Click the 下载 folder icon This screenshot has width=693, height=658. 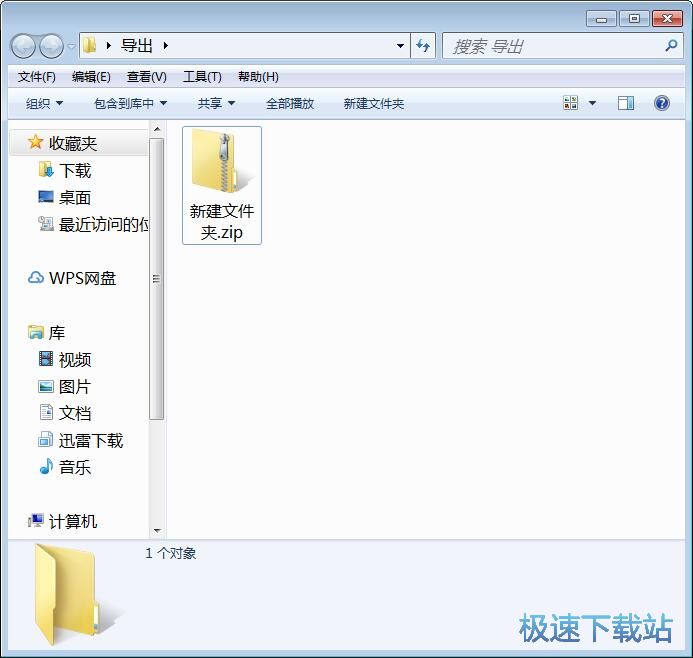pyautogui.click(x=46, y=170)
